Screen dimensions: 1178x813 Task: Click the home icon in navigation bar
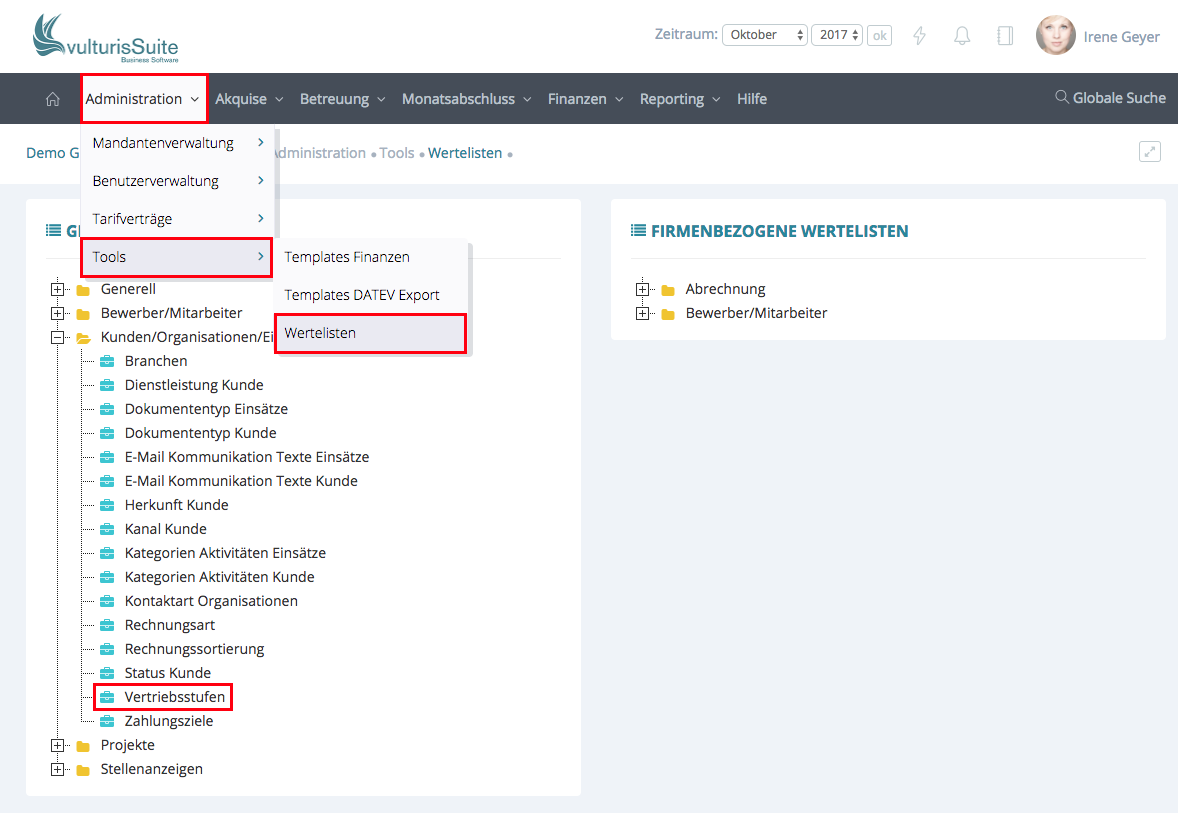click(x=53, y=99)
